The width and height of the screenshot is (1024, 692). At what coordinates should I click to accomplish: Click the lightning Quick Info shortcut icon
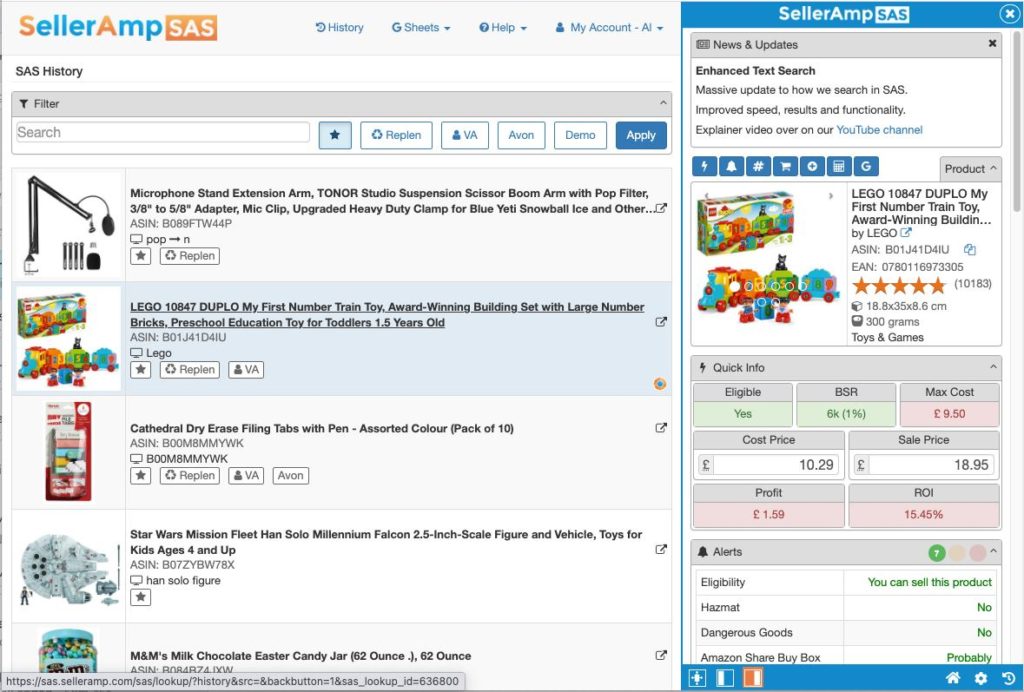click(x=704, y=166)
